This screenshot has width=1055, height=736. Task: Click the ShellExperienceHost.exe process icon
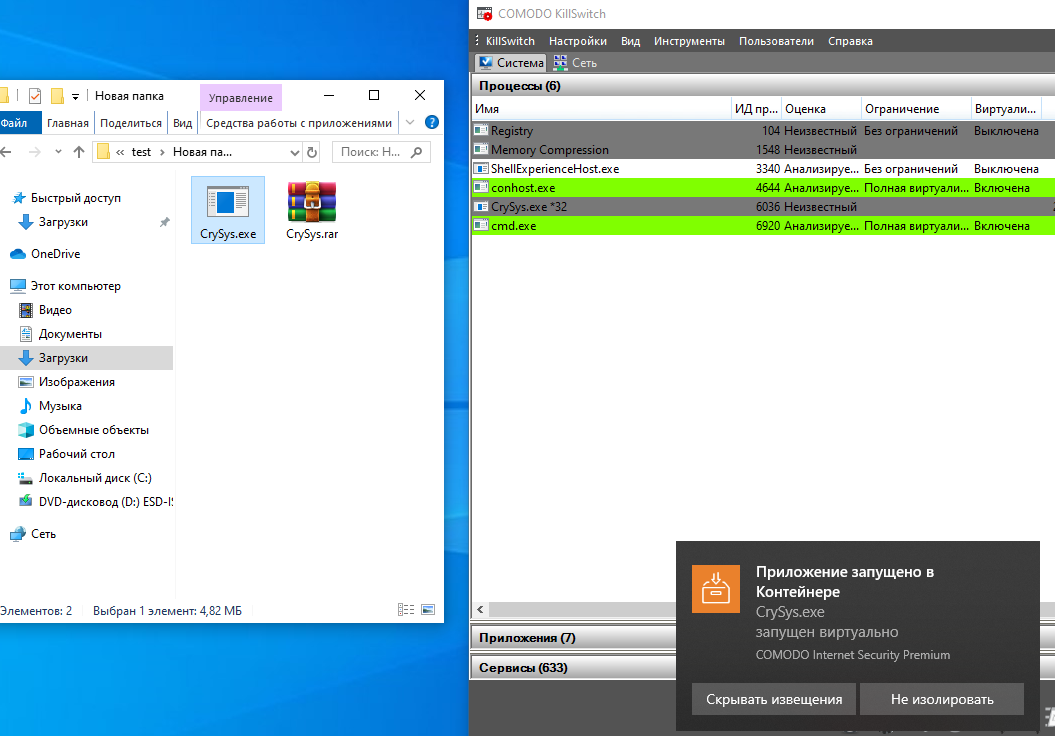point(481,168)
